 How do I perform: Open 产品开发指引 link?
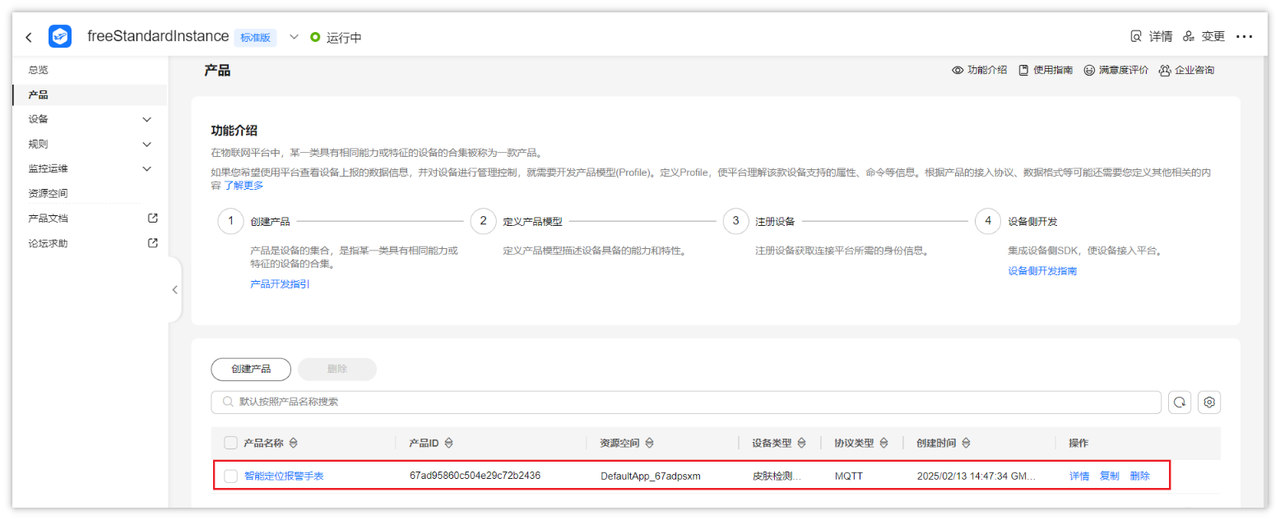(280, 284)
